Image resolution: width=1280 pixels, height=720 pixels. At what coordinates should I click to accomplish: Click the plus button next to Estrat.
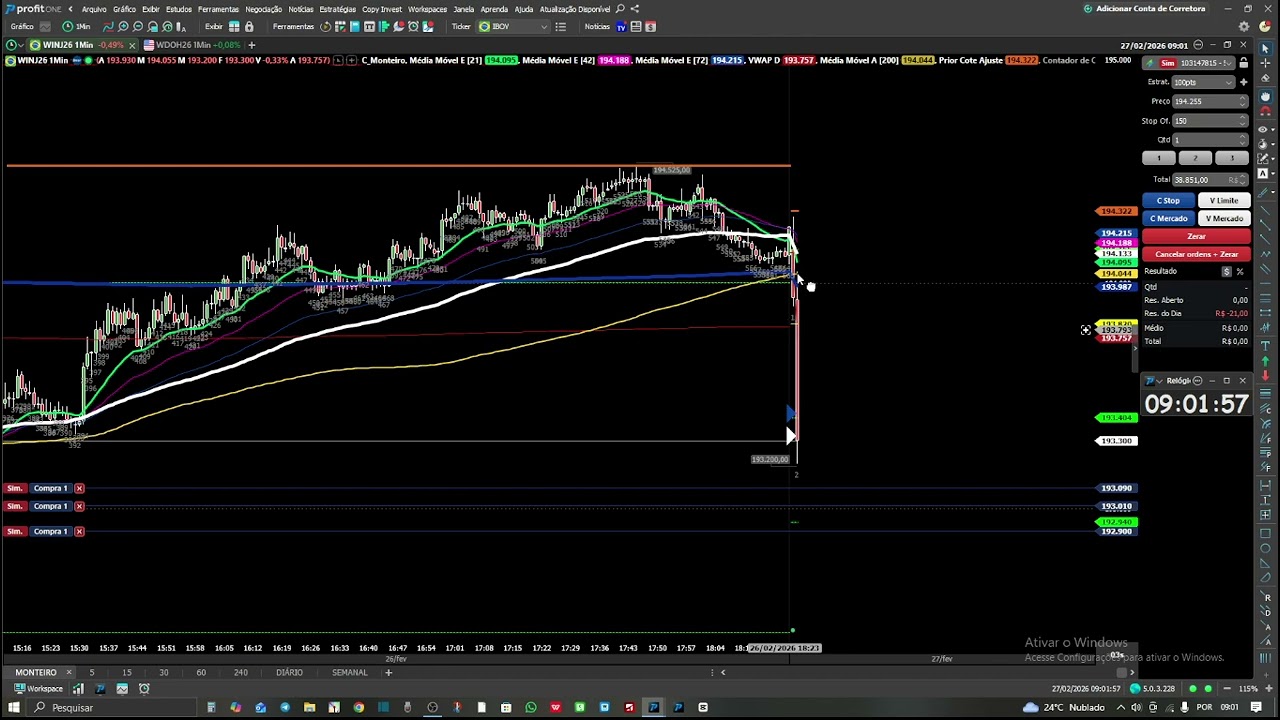click(x=1243, y=82)
